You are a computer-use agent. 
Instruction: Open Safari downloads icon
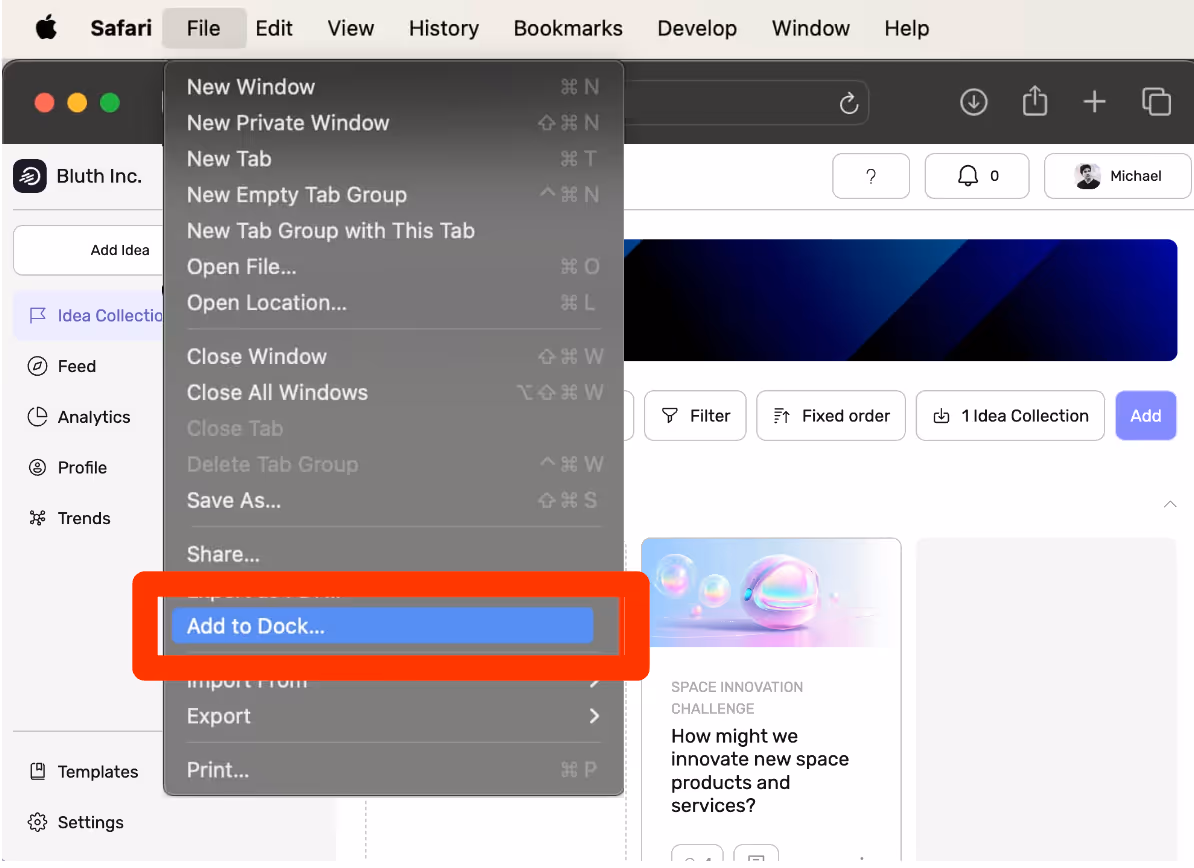973,102
